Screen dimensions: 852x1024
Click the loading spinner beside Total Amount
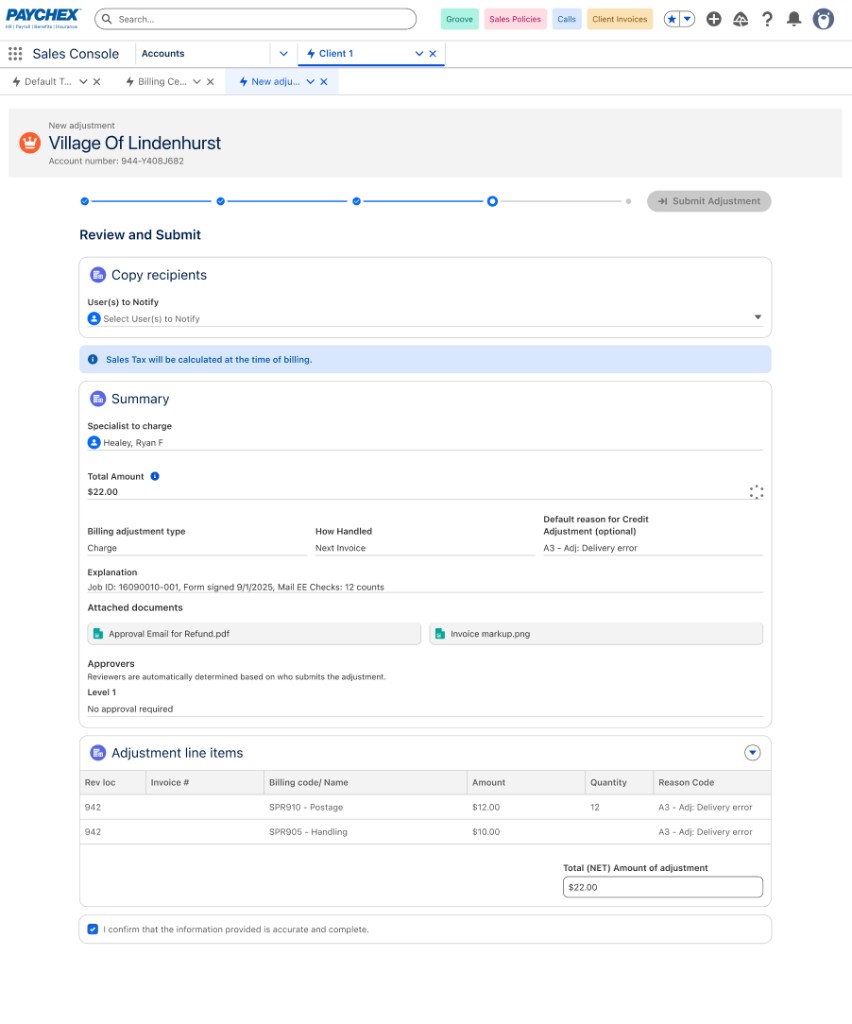756,492
